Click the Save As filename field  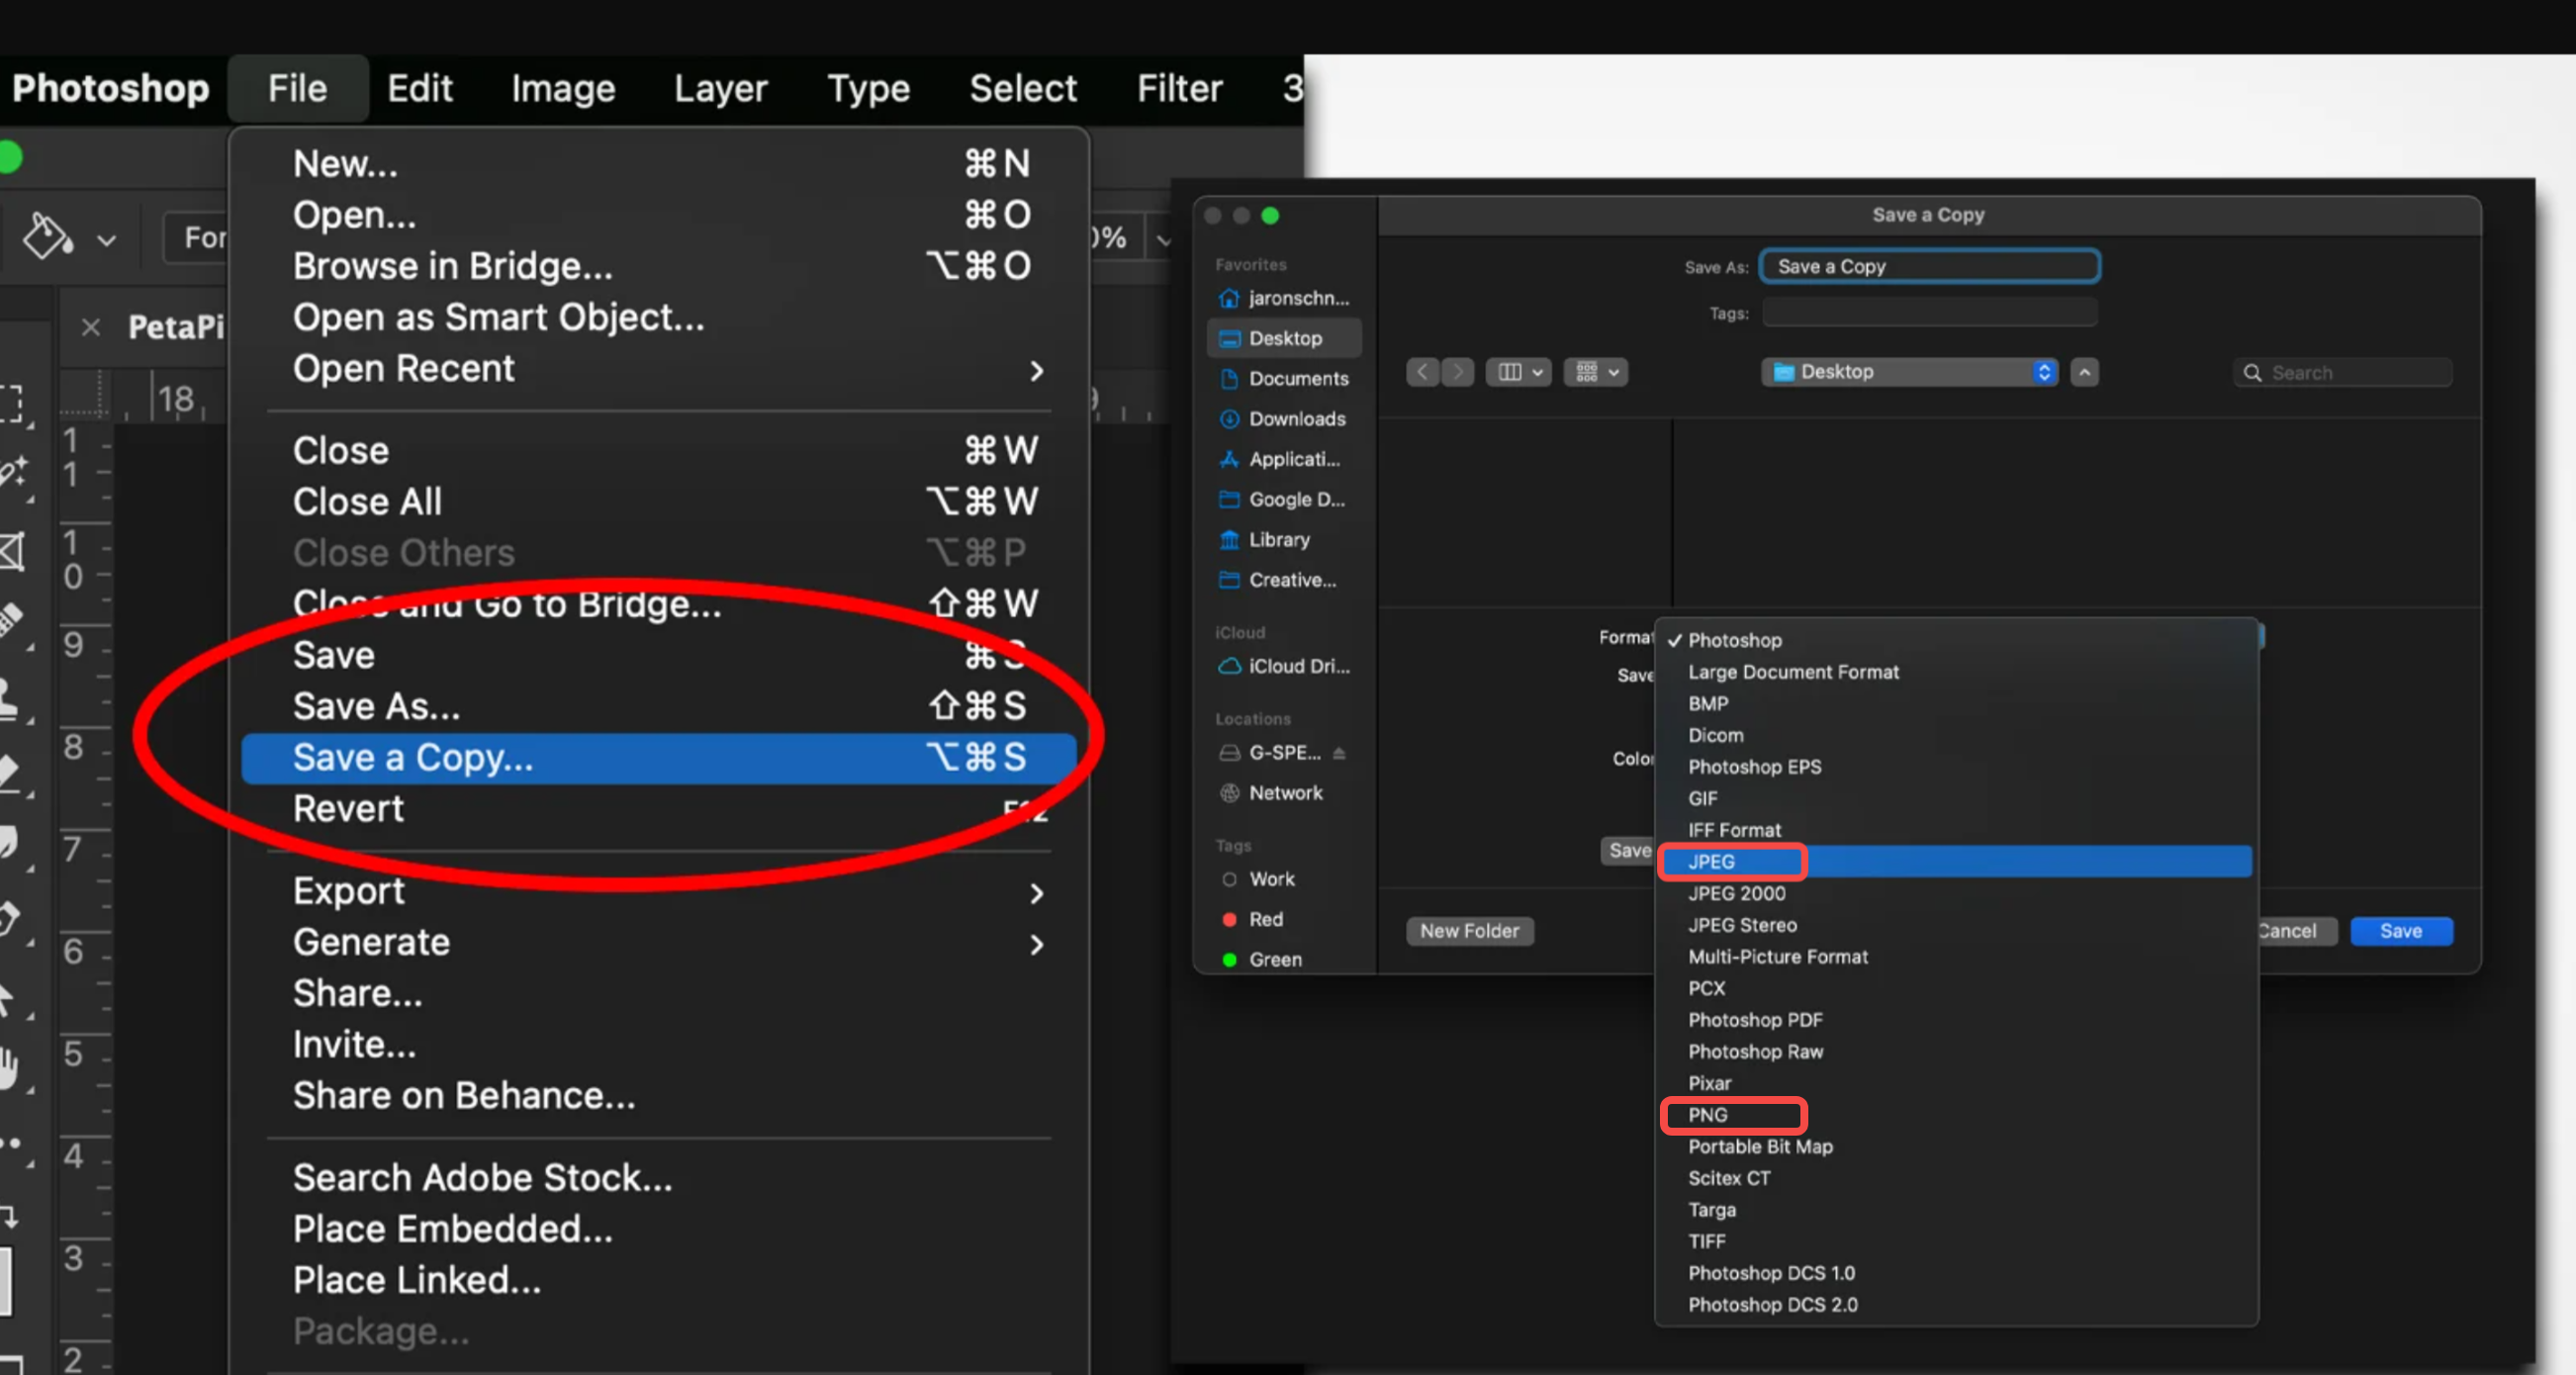[1928, 265]
